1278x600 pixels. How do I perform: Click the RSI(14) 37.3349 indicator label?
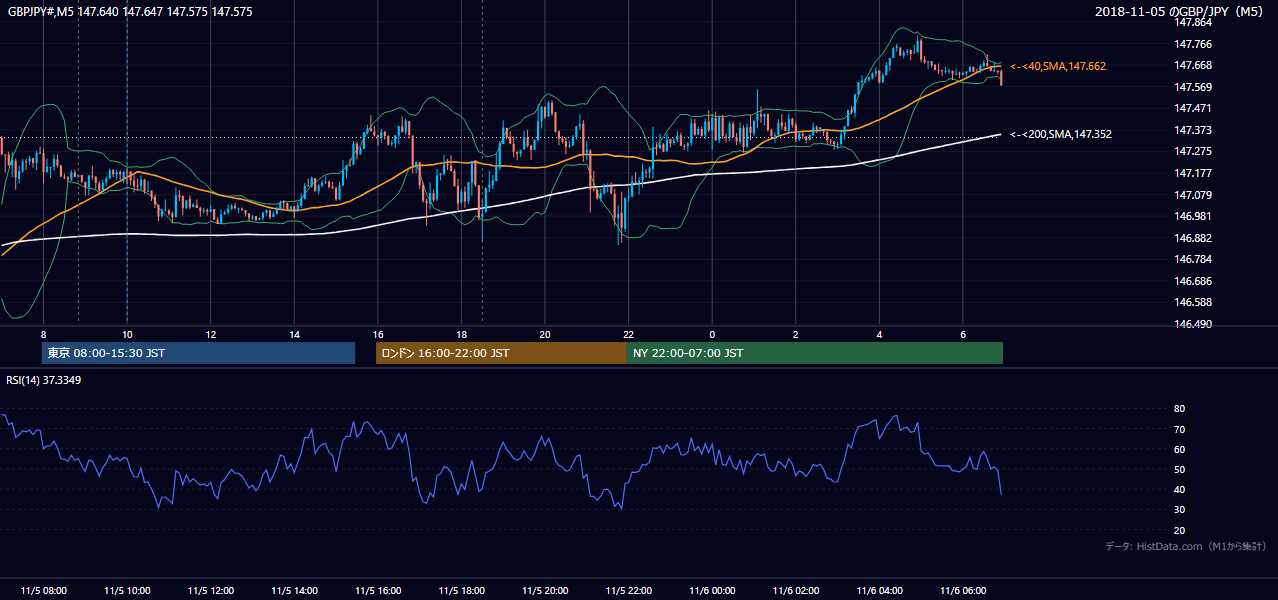[44, 380]
